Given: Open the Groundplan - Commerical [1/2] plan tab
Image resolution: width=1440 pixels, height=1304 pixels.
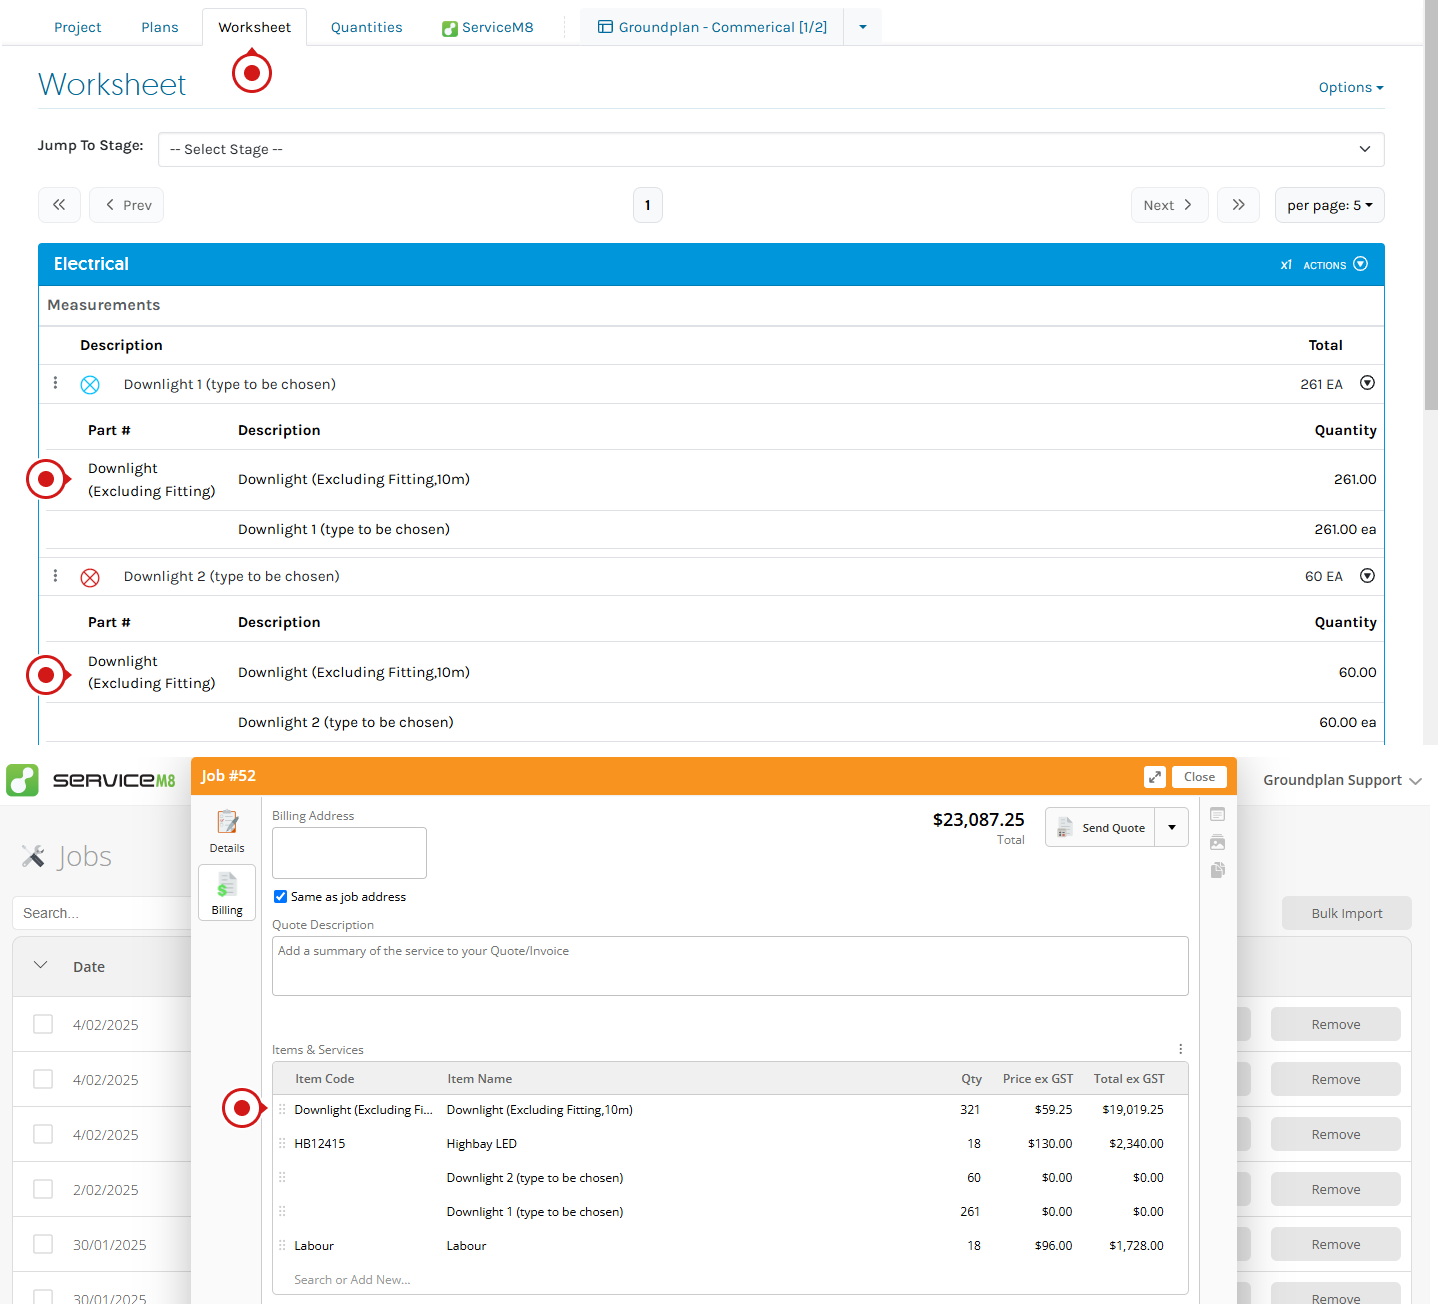Looking at the screenshot, I should pos(712,27).
